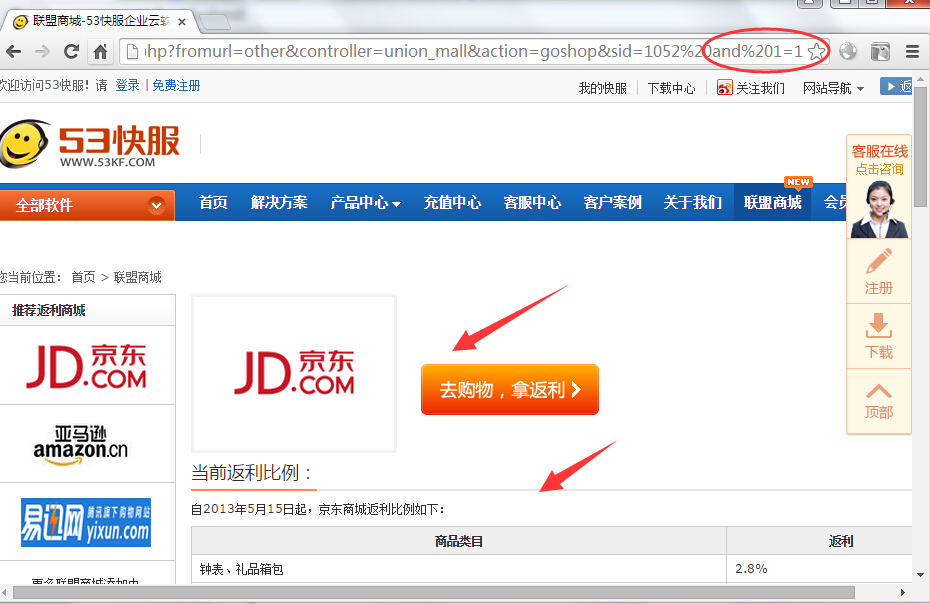Select 客户案例 in the navigation bar
Viewport: 930px width, 604px height.
pyautogui.click(x=612, y=202)
